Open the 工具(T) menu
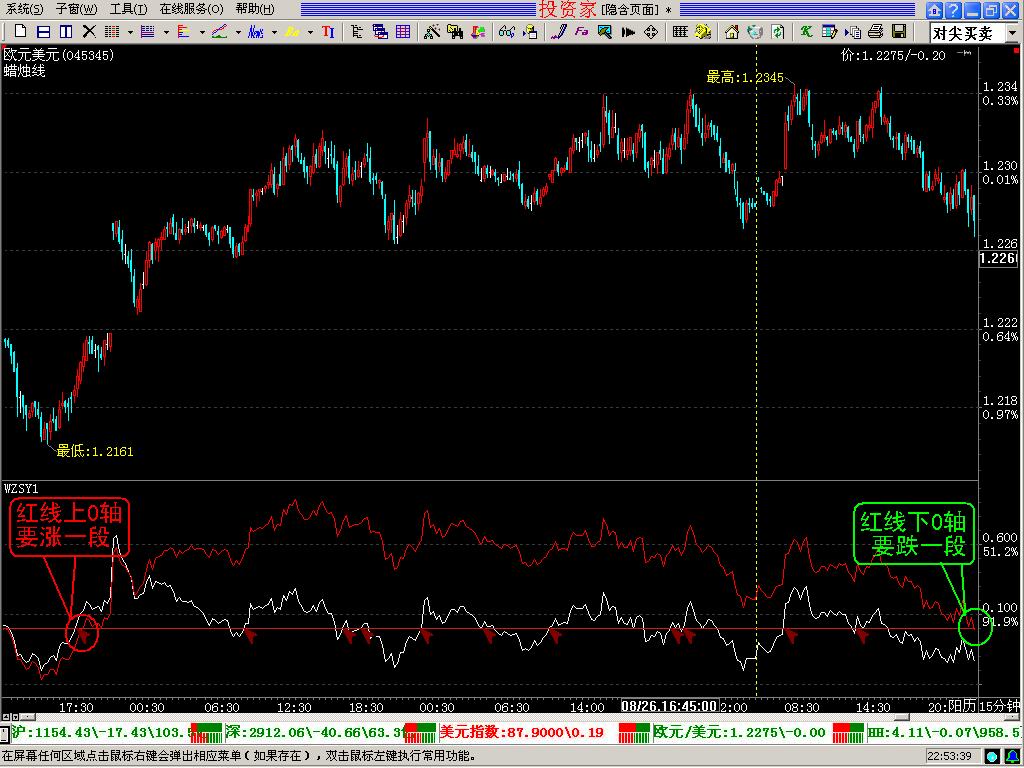The image size is (1024, 768). [129, 9]
